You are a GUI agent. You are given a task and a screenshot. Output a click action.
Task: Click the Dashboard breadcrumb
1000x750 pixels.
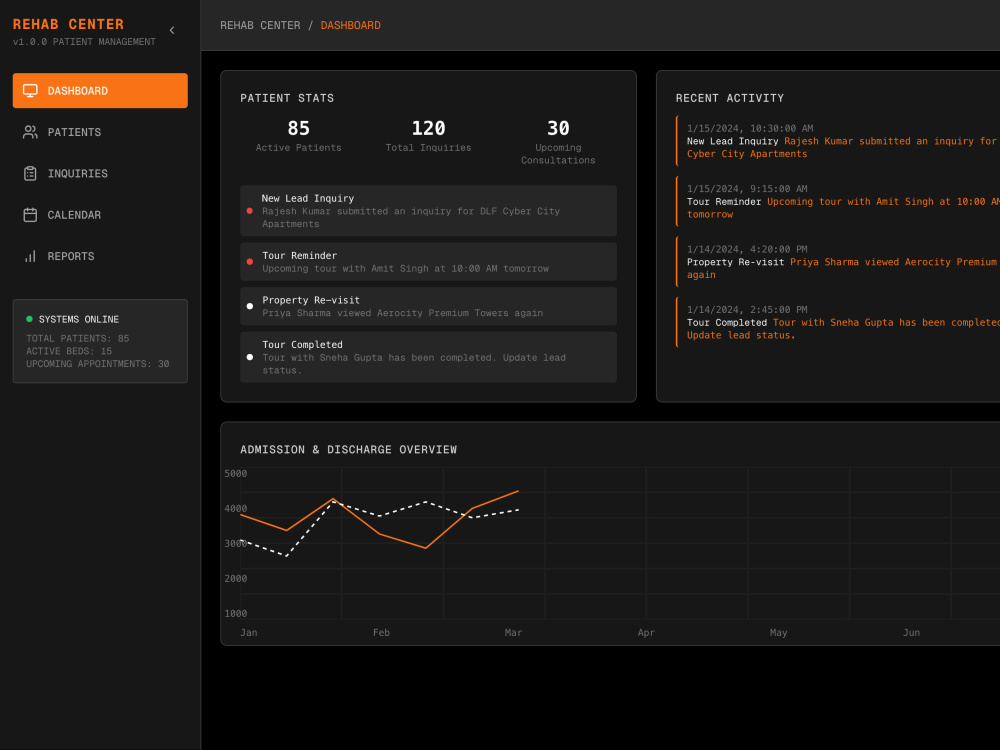tap(350, 26)
